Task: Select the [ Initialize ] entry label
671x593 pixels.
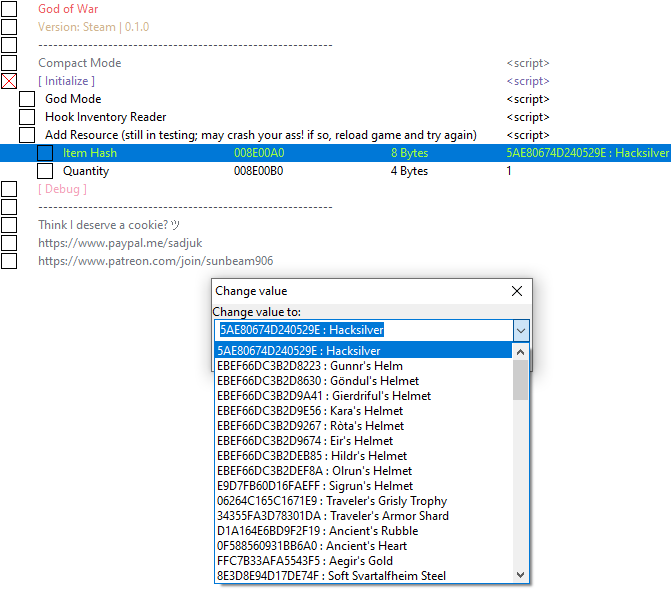Action: pos(66,81)
